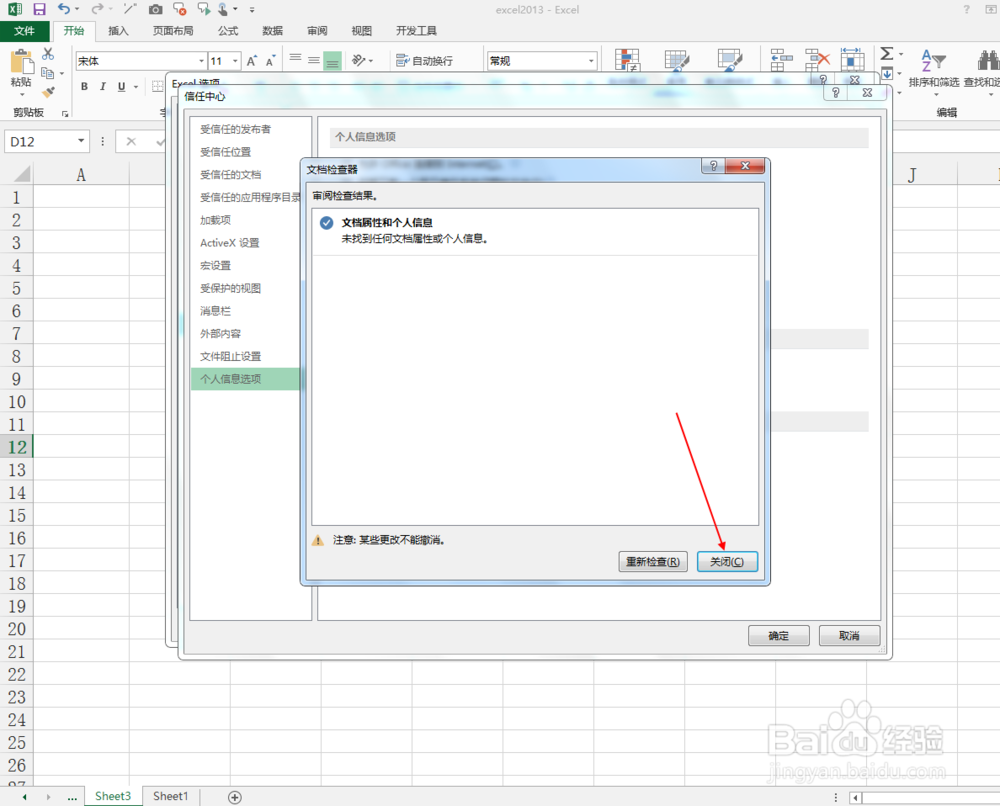Click 关闭(C) in the 文档检查器 dialog
The width and height of the screenshot is (1000, 806).
pos(727,561)
